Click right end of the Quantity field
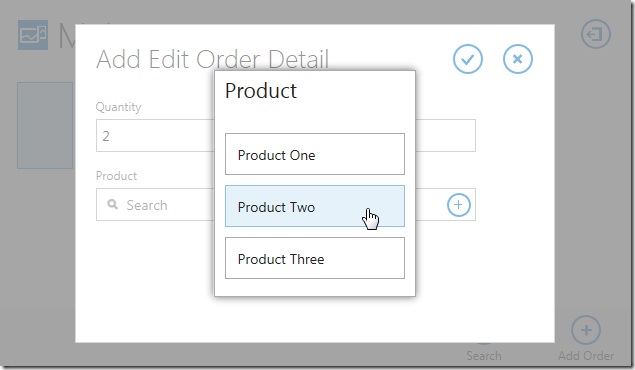Image resolution: width=635 pixels, height=370 pixels. [x=445, y=136]
